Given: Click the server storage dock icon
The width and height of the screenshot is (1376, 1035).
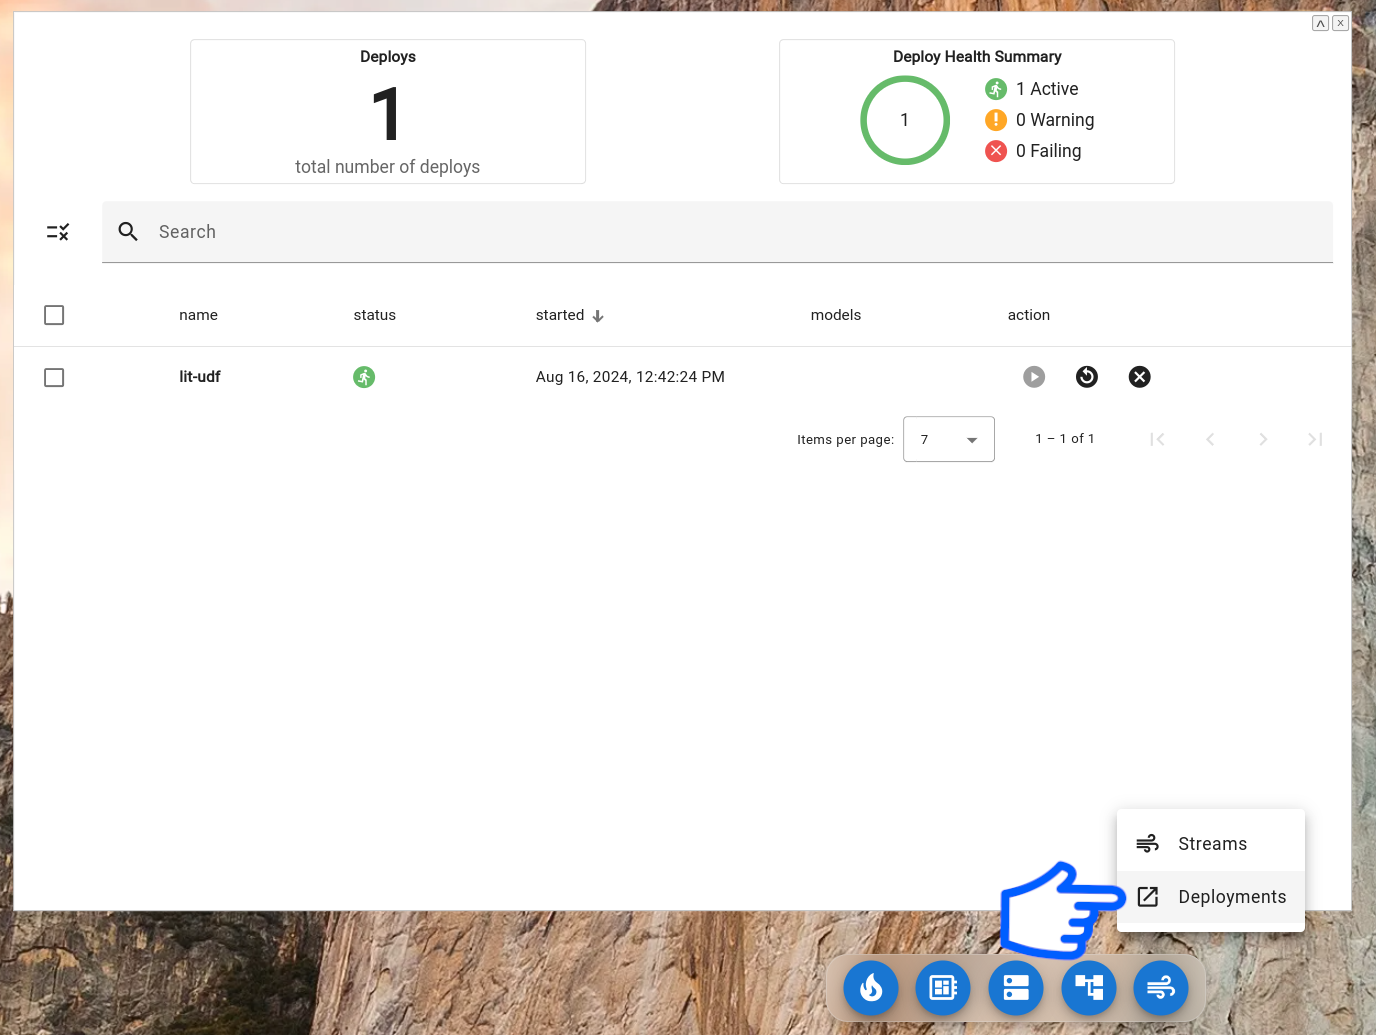Looking at the screenshot, I should (1016, 988).
